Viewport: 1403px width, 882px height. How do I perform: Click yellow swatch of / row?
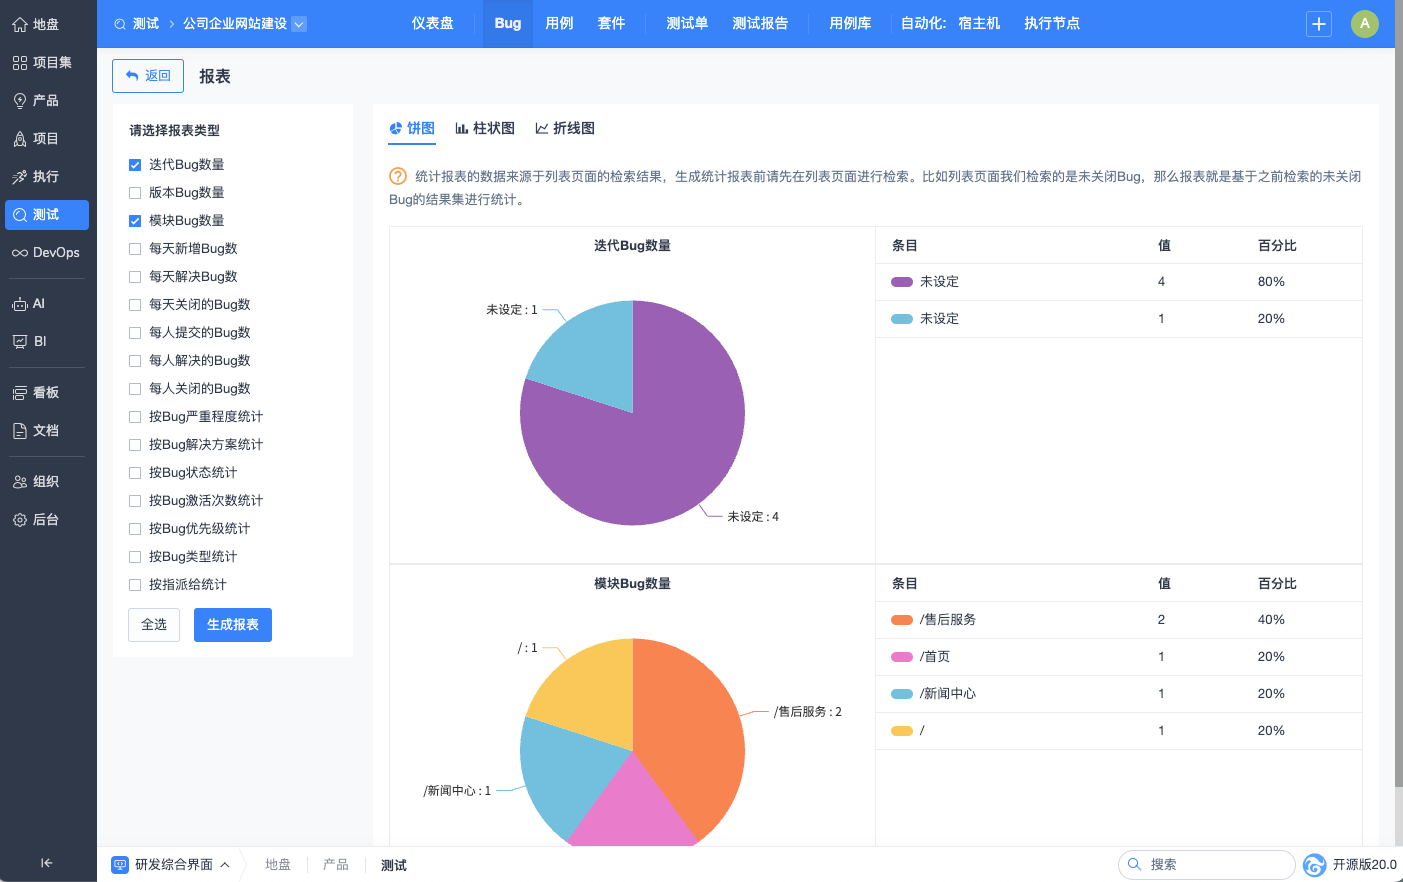tap(902, 731)
